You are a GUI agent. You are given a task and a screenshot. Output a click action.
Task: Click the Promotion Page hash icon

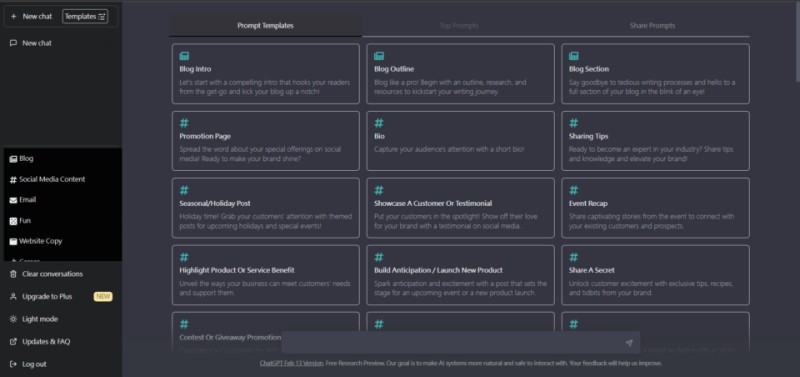[184, 123]
